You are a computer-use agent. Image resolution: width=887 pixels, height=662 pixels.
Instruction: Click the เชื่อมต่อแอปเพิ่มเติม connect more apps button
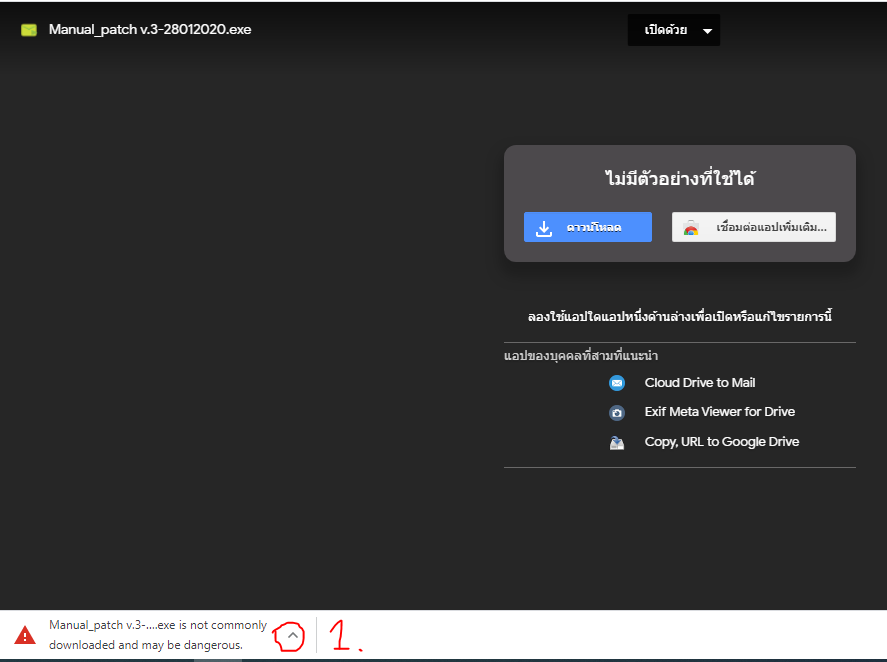pyautogui.click(x=753, y=227)
